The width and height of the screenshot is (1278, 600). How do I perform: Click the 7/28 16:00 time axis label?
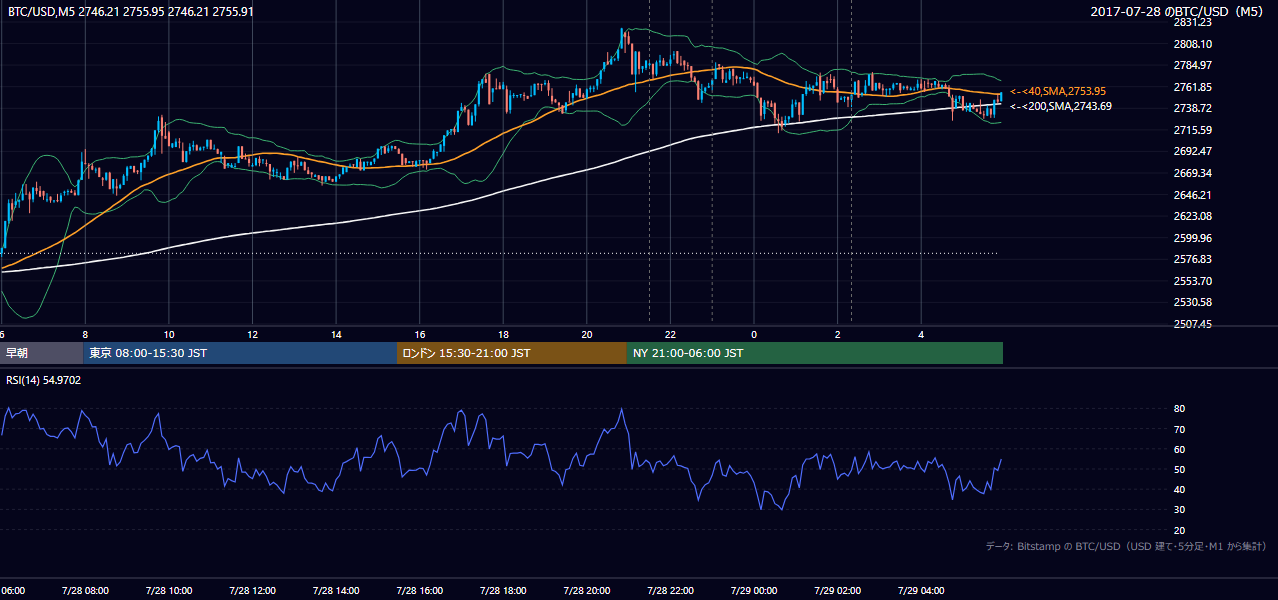(x=420, y=591)
